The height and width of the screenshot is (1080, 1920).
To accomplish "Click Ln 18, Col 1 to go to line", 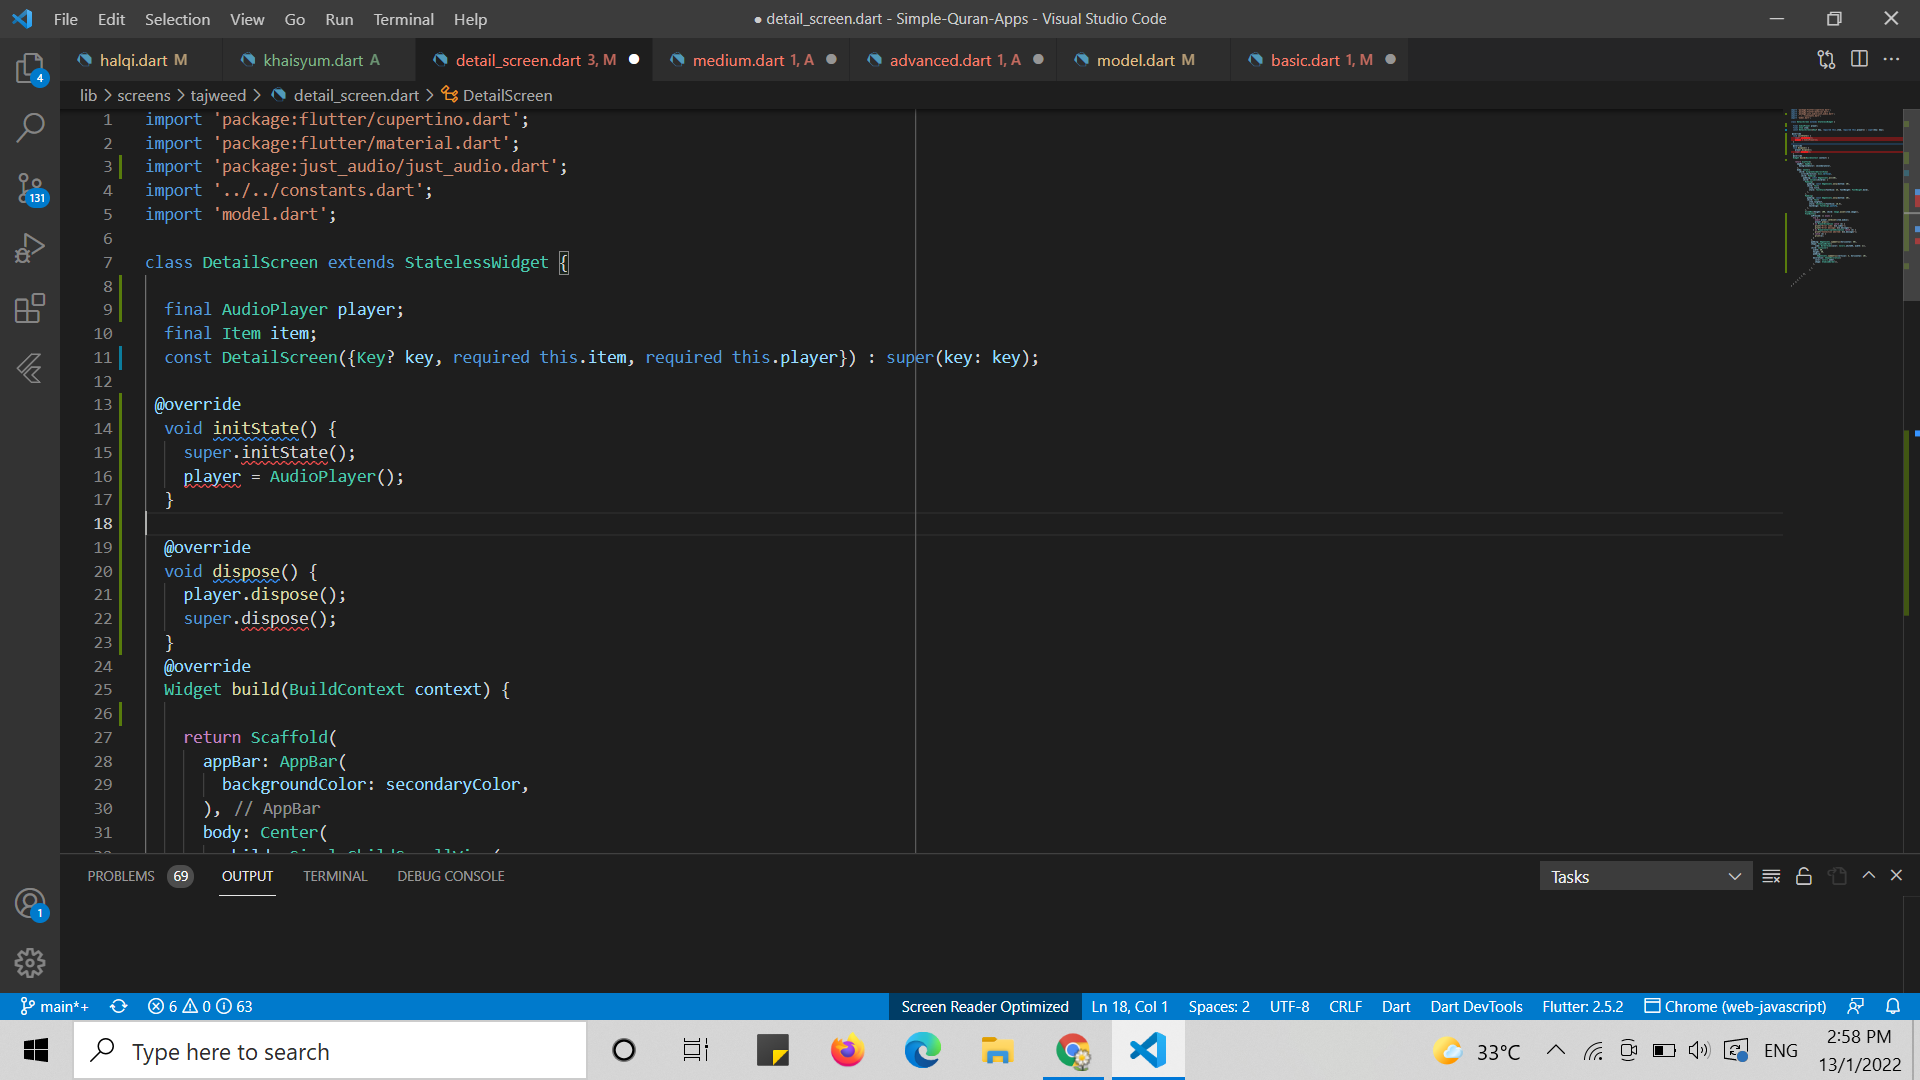I will (x=1129, y=1006).
